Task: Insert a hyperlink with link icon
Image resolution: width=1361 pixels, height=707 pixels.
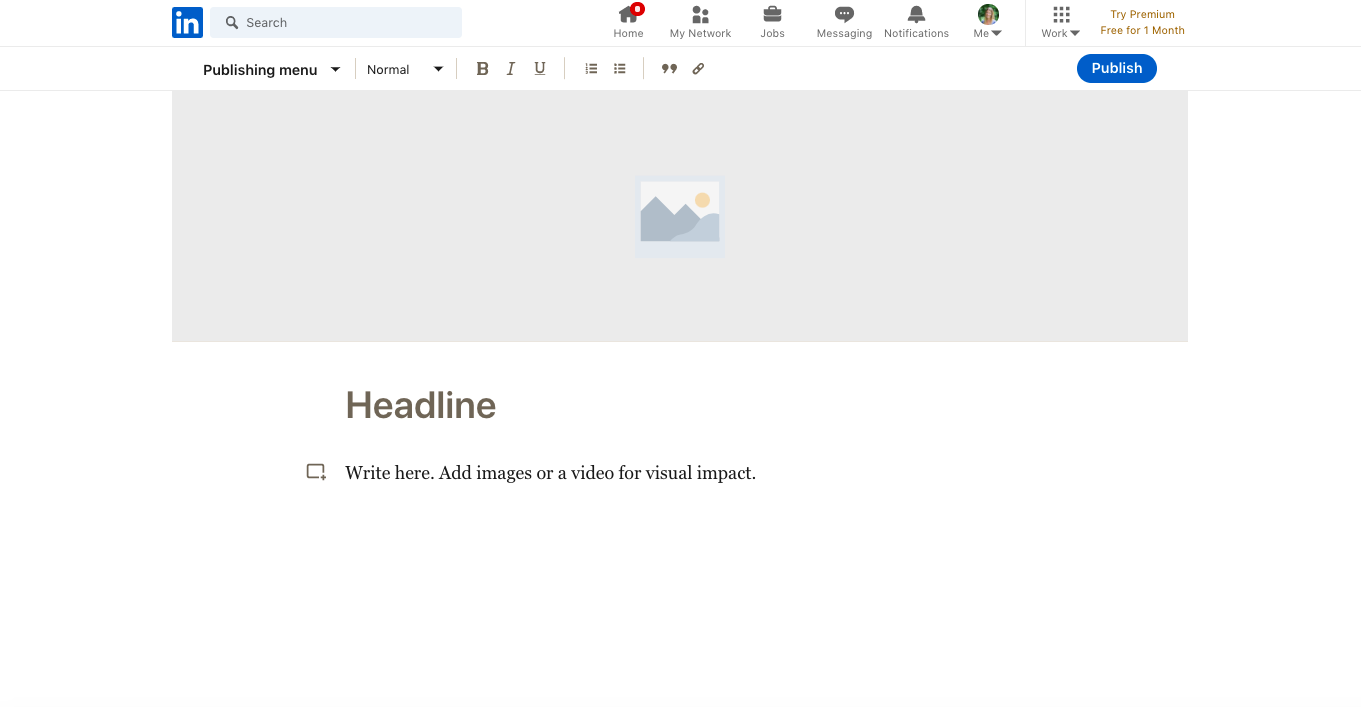Action: 698,69
